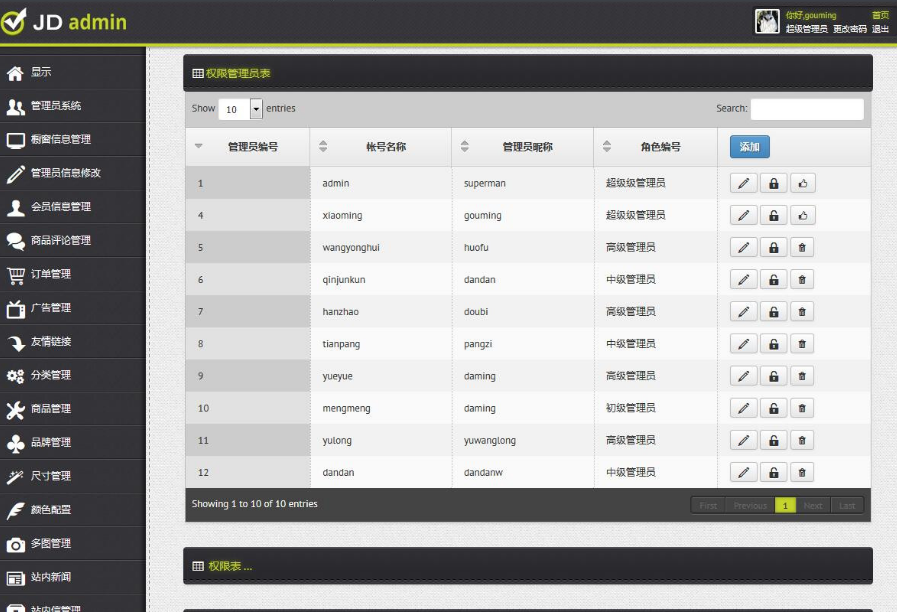Open 管理员信息修改 in sidebar

click(73, 173)
